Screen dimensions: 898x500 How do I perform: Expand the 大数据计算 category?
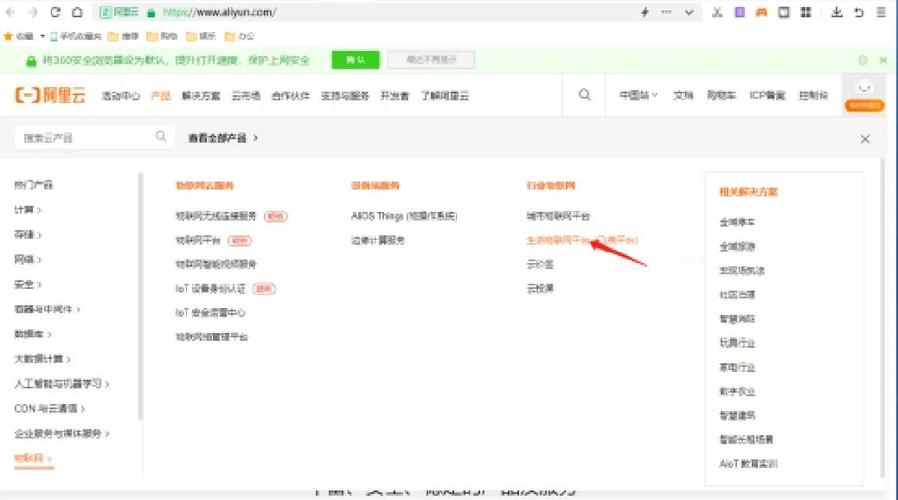pos(42,359)
